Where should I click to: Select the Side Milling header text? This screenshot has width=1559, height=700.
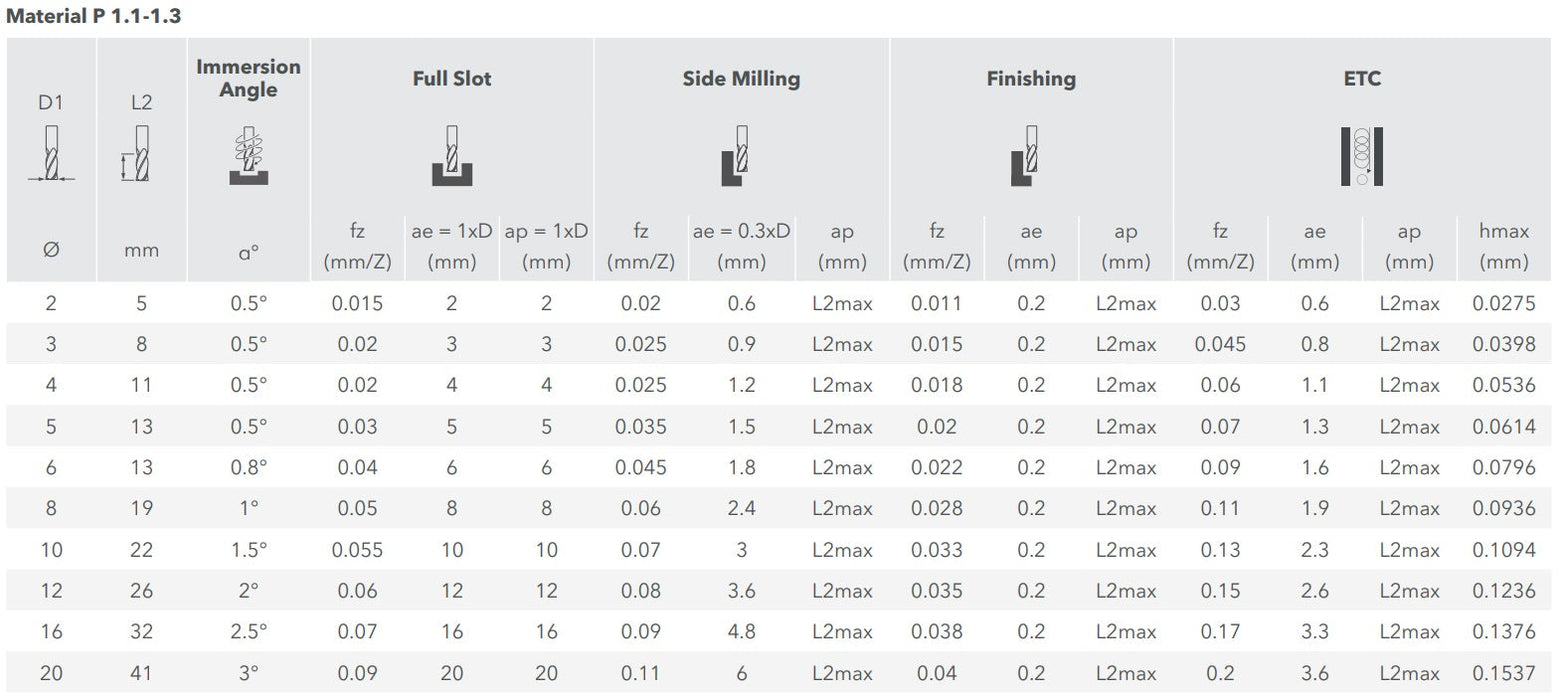741,78
